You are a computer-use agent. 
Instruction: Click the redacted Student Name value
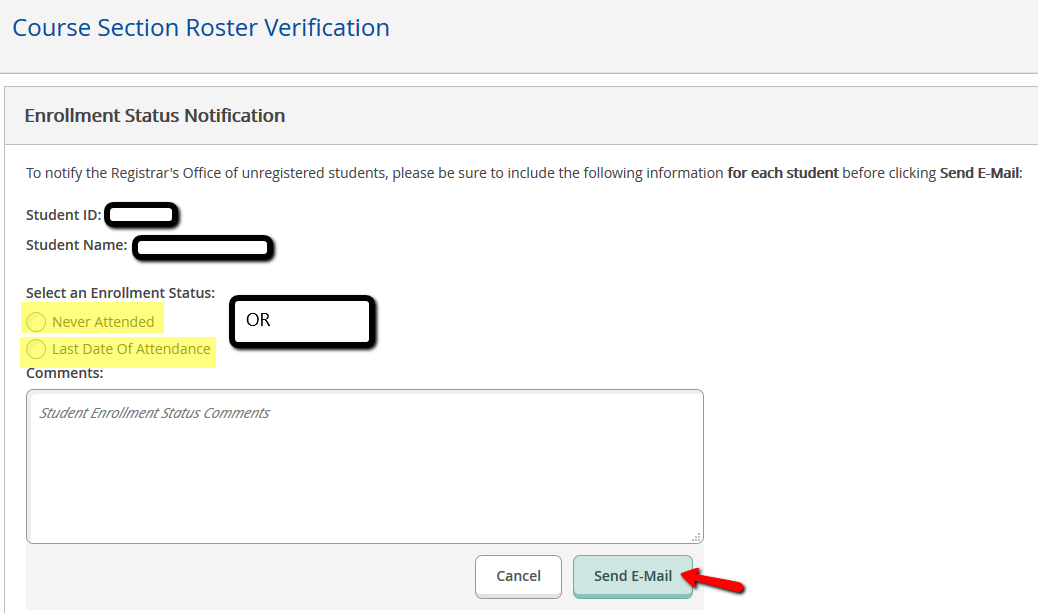(203, 247)
